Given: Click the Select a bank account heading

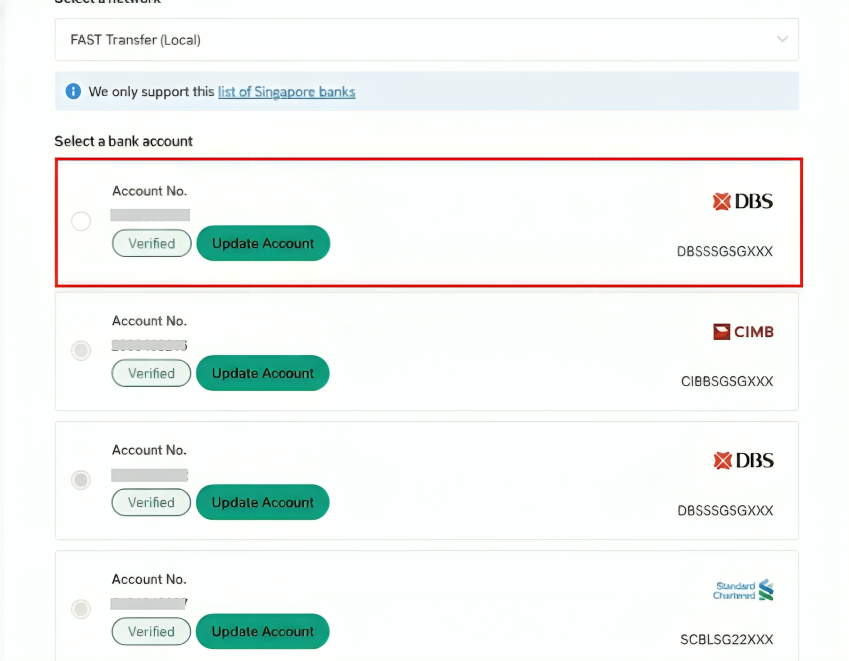Looking at the screenshot, I should (123, 141).
